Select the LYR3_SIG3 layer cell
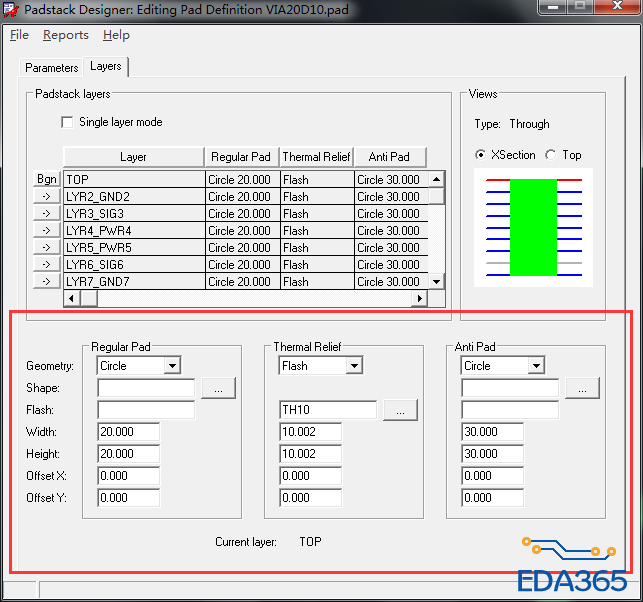The height and width of the screenshot is (602, 643). click(135, 214)
